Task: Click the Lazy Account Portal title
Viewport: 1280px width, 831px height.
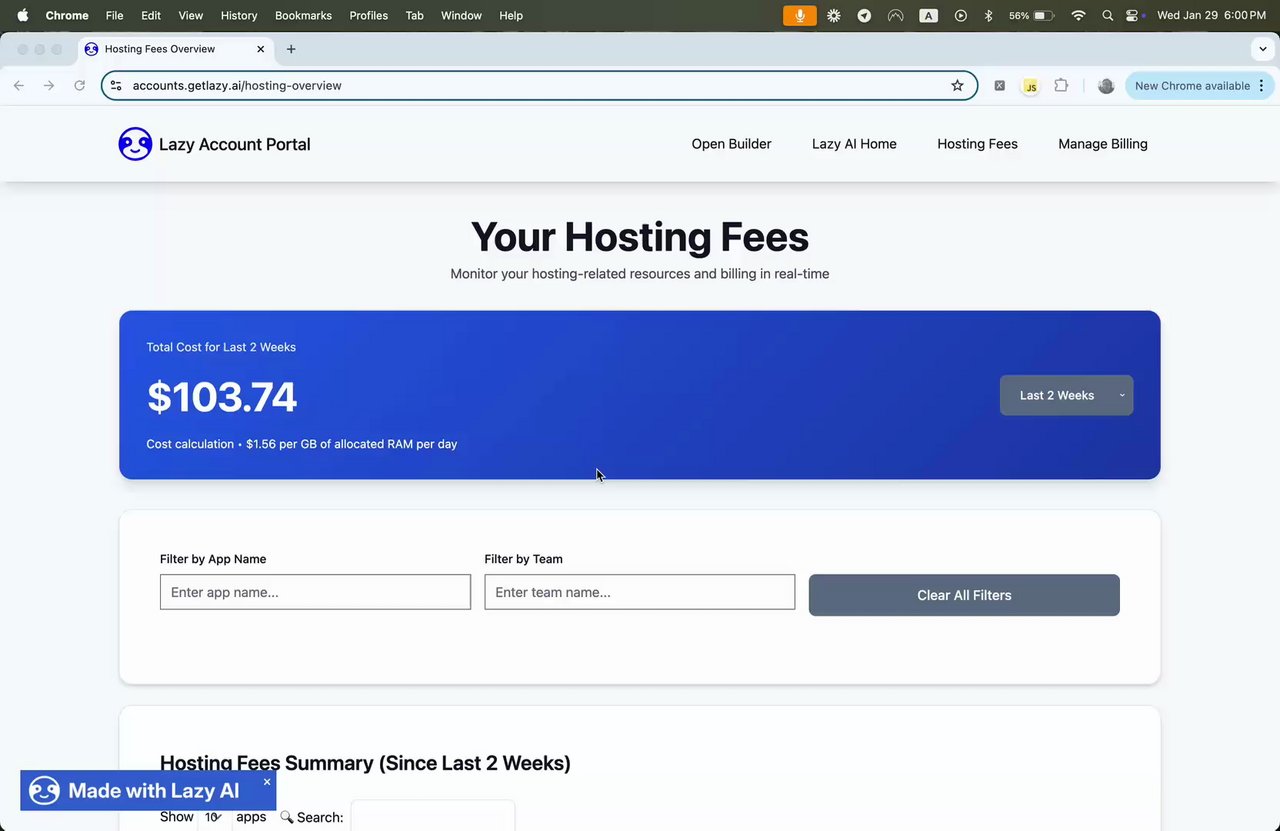Action: click(x=235, y=144)
